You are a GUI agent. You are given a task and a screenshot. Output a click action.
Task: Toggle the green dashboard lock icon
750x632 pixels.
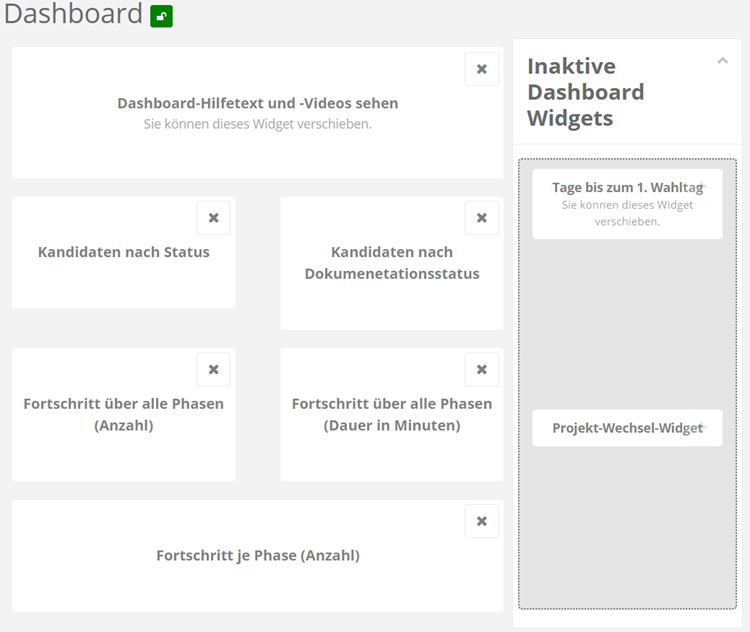(x=161, y=17)
